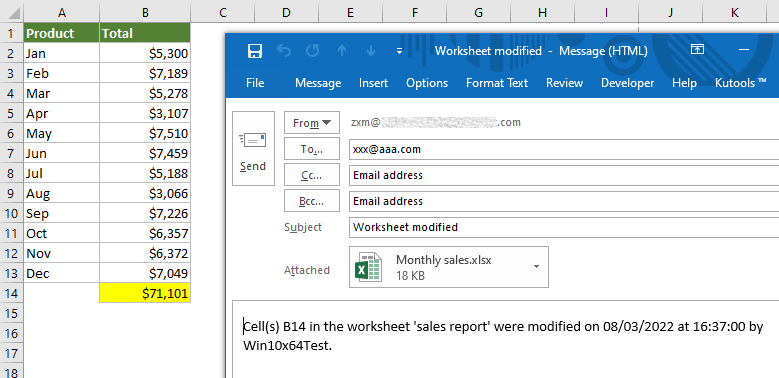Screen dimensions: 779x378
Task: Open the Options ribbon tab
Action: (427, 83)
